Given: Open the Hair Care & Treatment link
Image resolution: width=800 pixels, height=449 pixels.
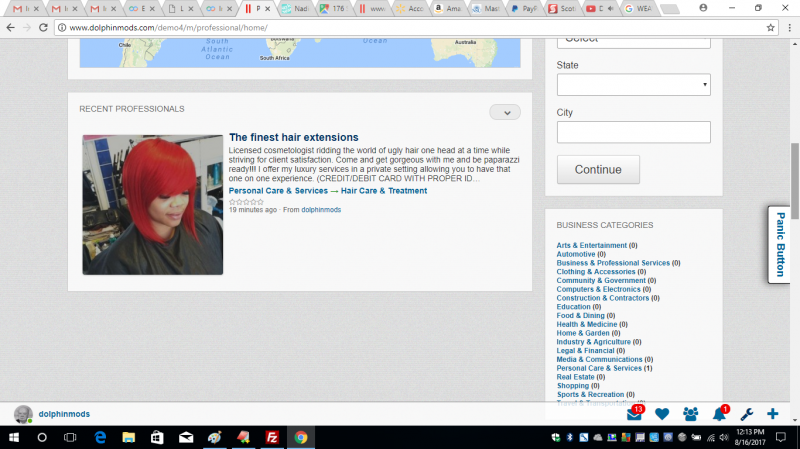Looking at the screenshot, I should 384,191.
